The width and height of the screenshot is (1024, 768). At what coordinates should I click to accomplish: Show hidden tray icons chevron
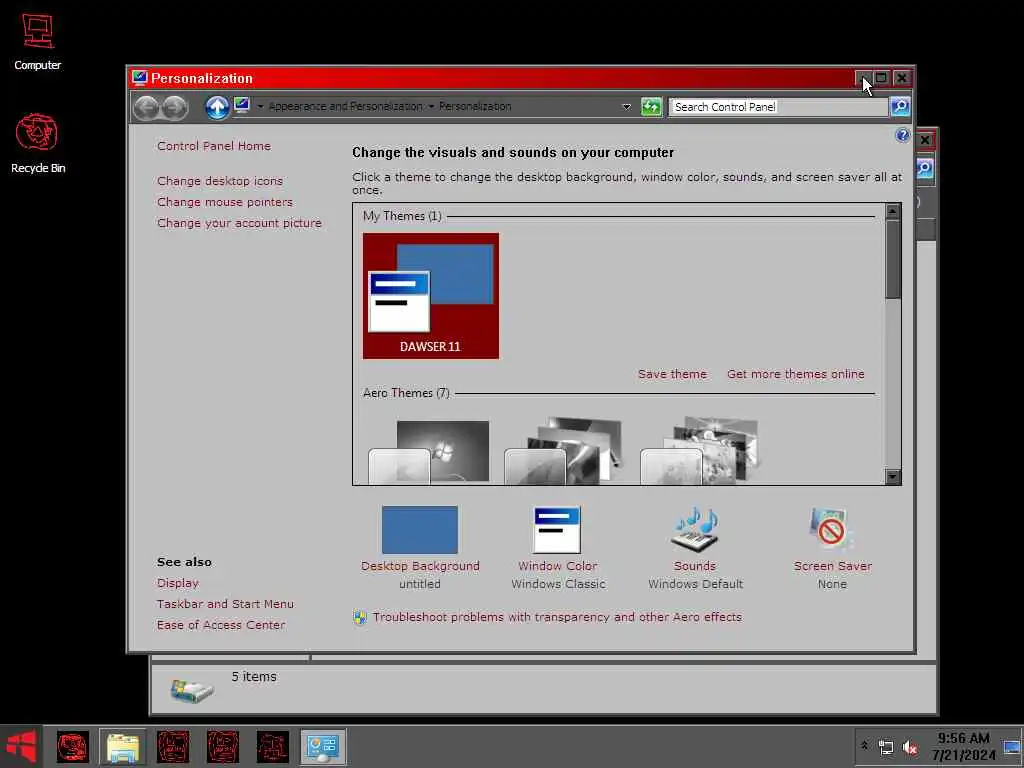tap(865, 746)
